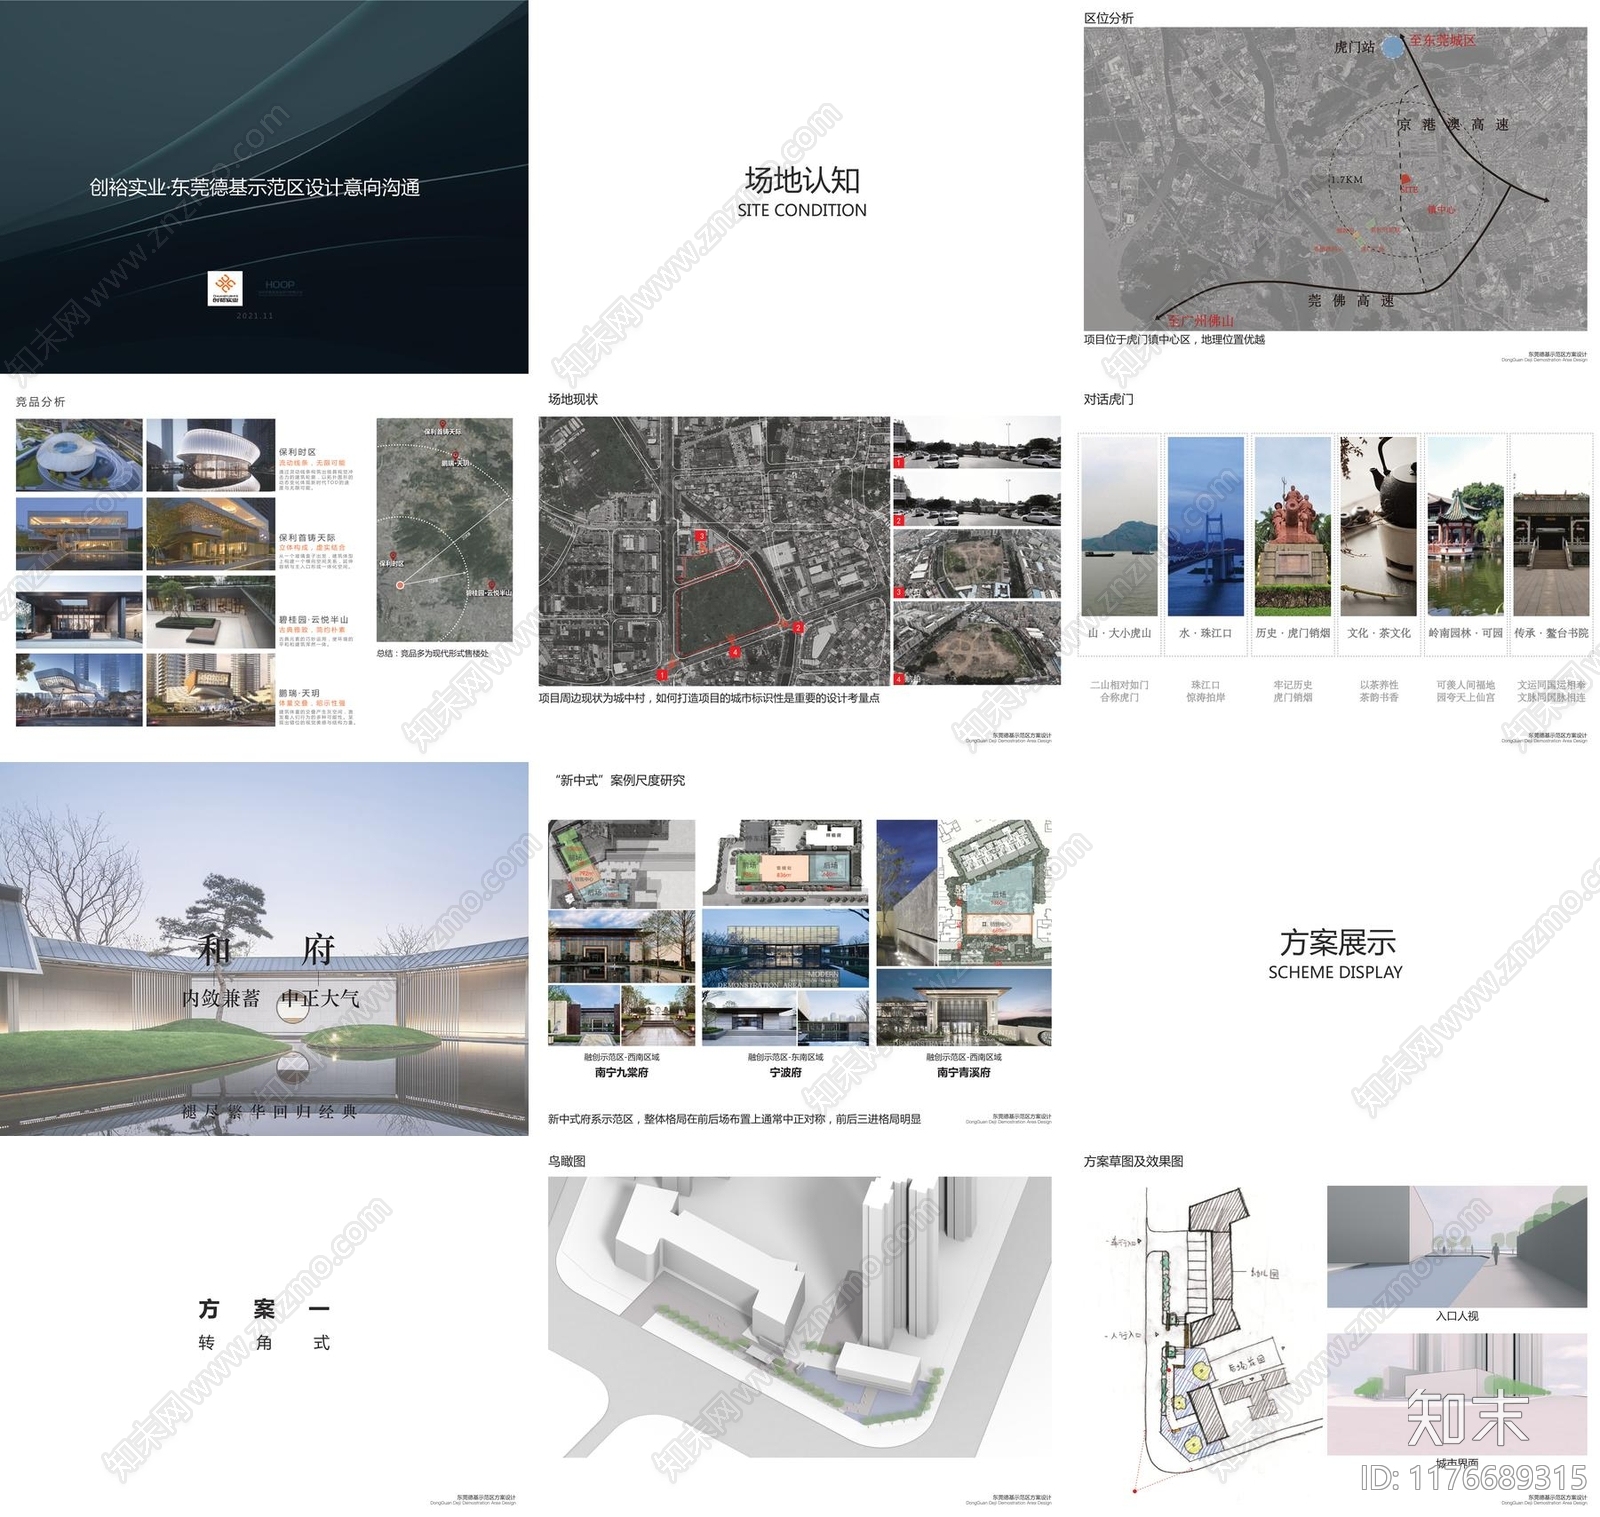Click the 碧桂园·云悦半山 project name

313,620
